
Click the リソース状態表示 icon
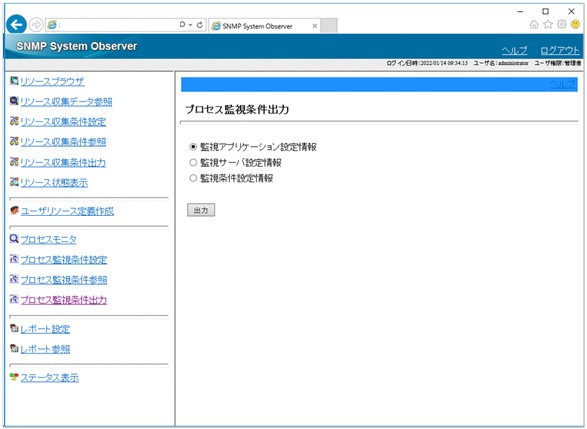[x=14, y=182]
